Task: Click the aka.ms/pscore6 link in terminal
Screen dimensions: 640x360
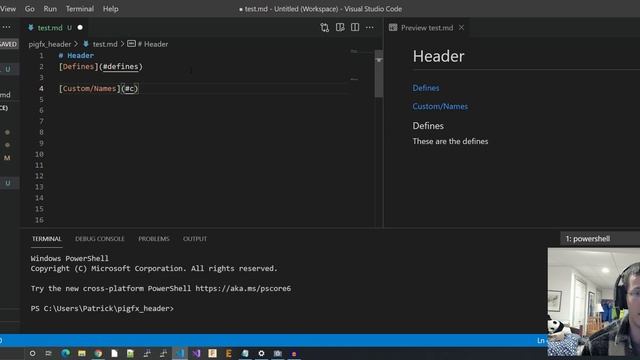Action: click(243, 289)
